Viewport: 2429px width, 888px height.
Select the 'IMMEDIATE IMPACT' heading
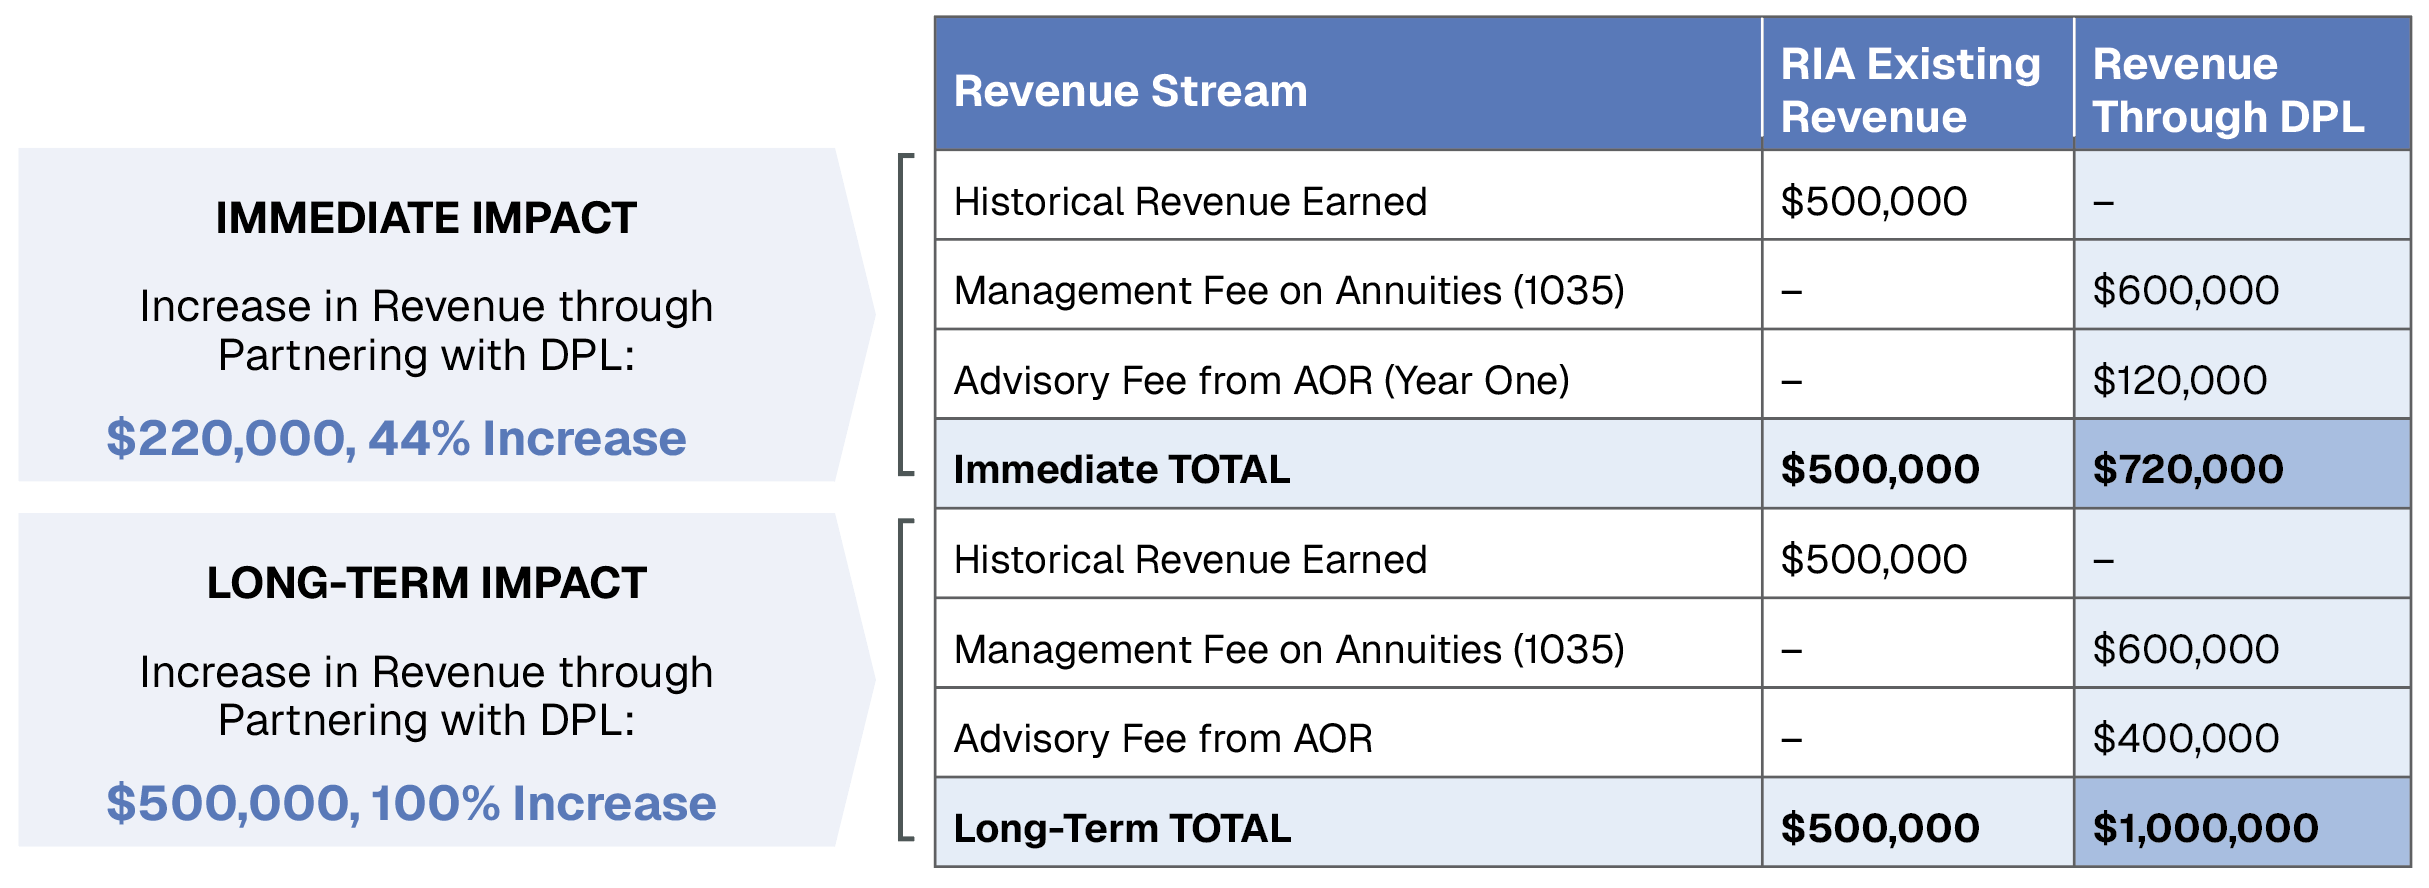tap(426, 218)
